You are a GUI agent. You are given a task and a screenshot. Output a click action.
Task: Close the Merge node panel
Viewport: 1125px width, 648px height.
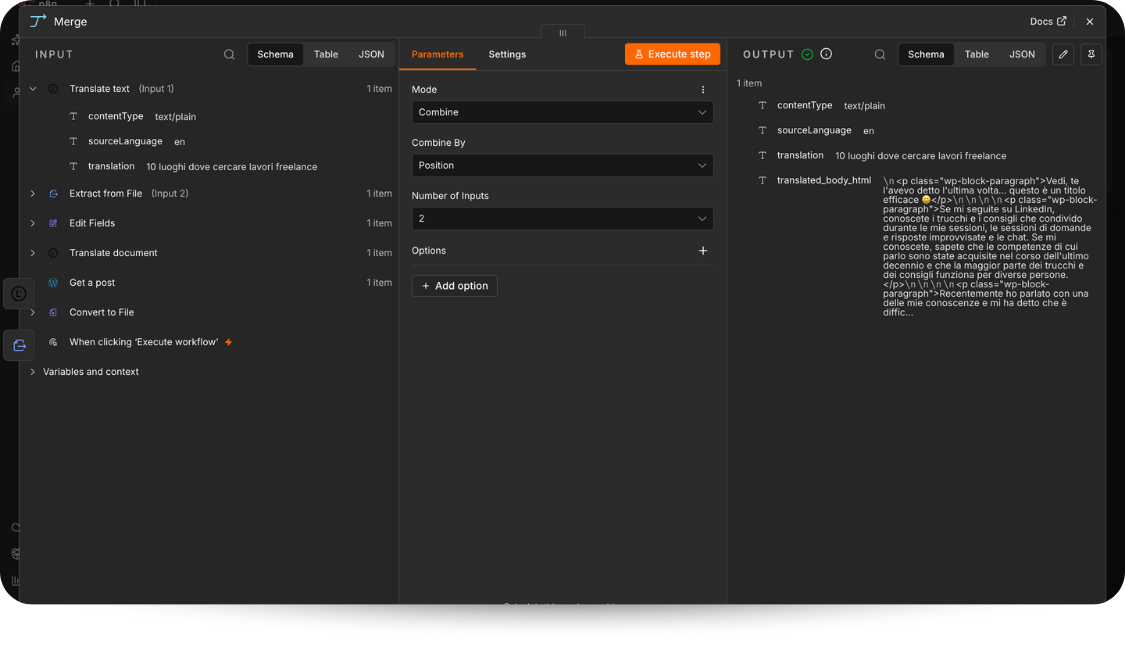(x=1090, y=22)
